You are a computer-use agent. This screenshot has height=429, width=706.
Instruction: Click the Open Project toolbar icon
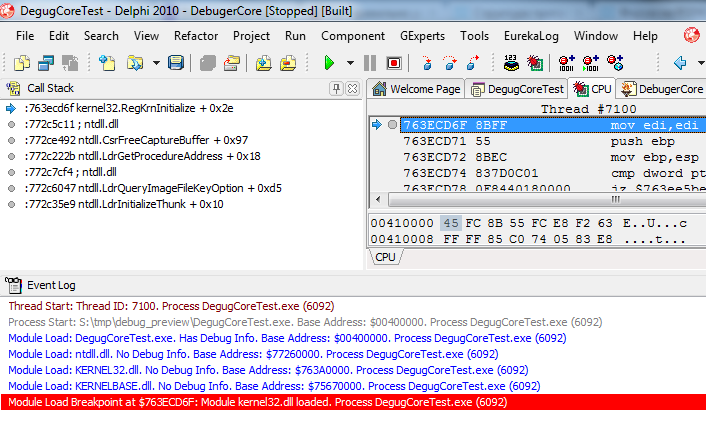click(232, 63)
